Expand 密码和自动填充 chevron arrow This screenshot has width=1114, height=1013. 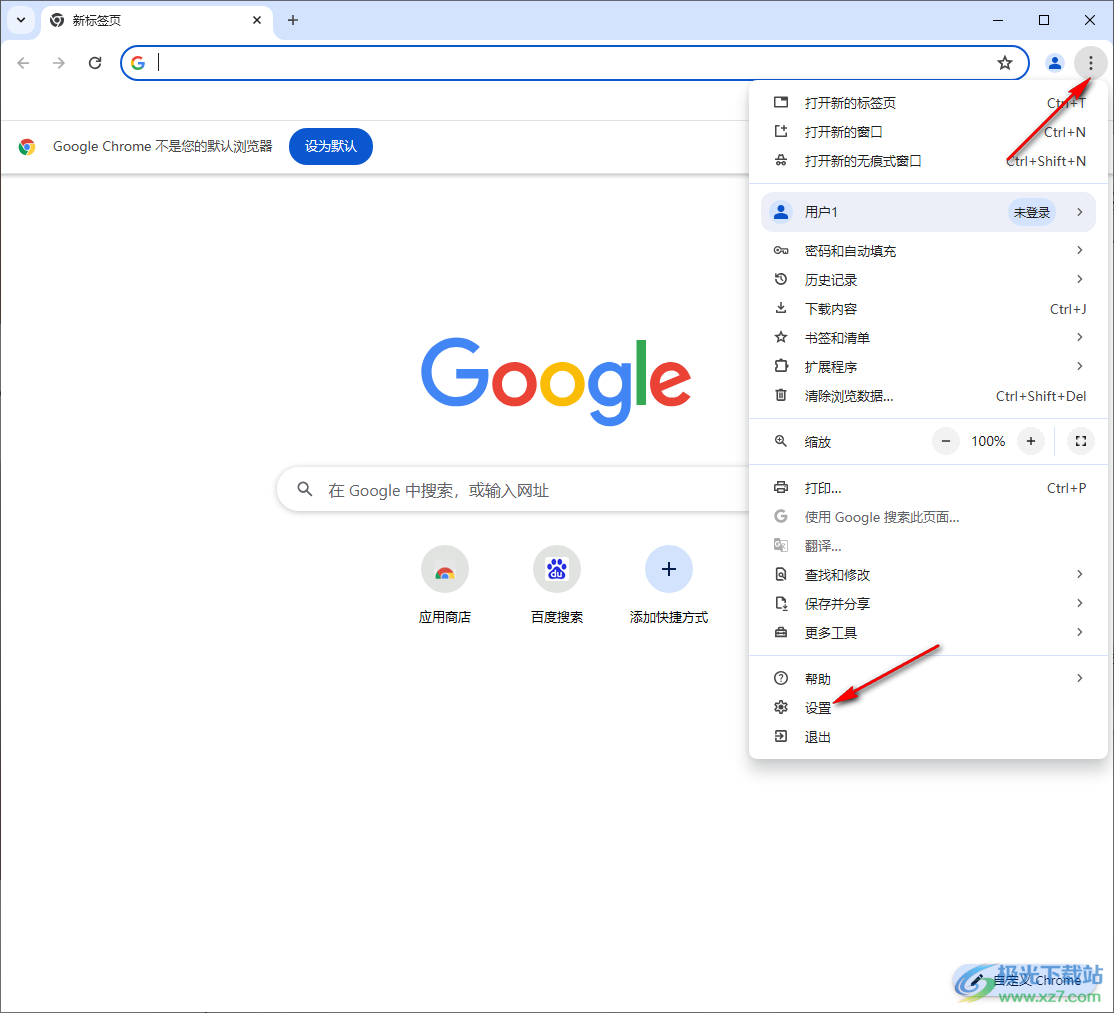point(1080,250)
